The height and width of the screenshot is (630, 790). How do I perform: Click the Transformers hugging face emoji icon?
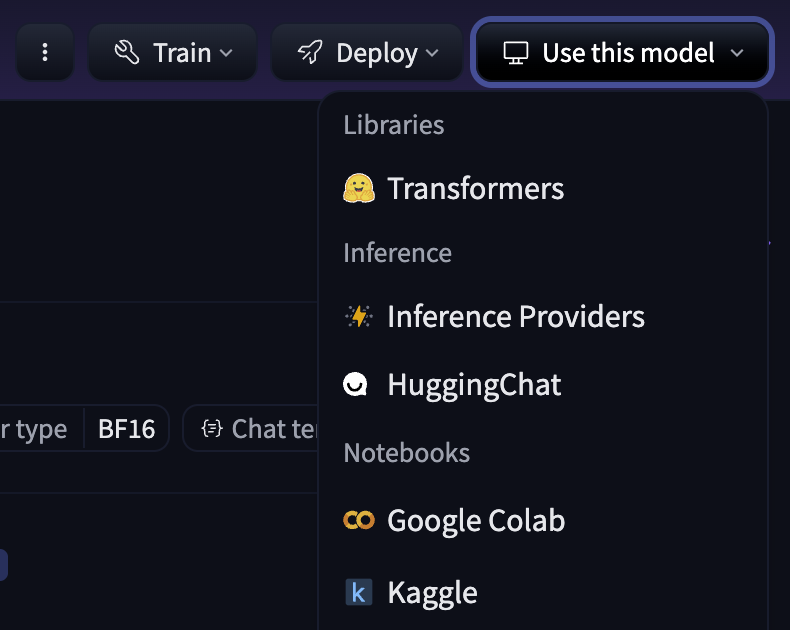click(x=359, y=189)
